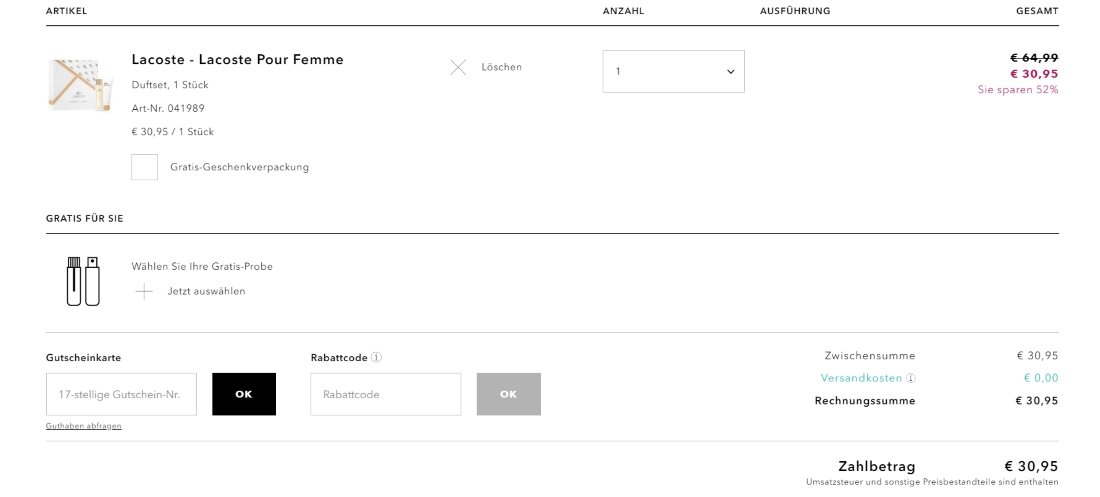
Task: Click the € 30,95 / 1 Stück unit price
Action: pyautogui.click(x=173, y=132)
